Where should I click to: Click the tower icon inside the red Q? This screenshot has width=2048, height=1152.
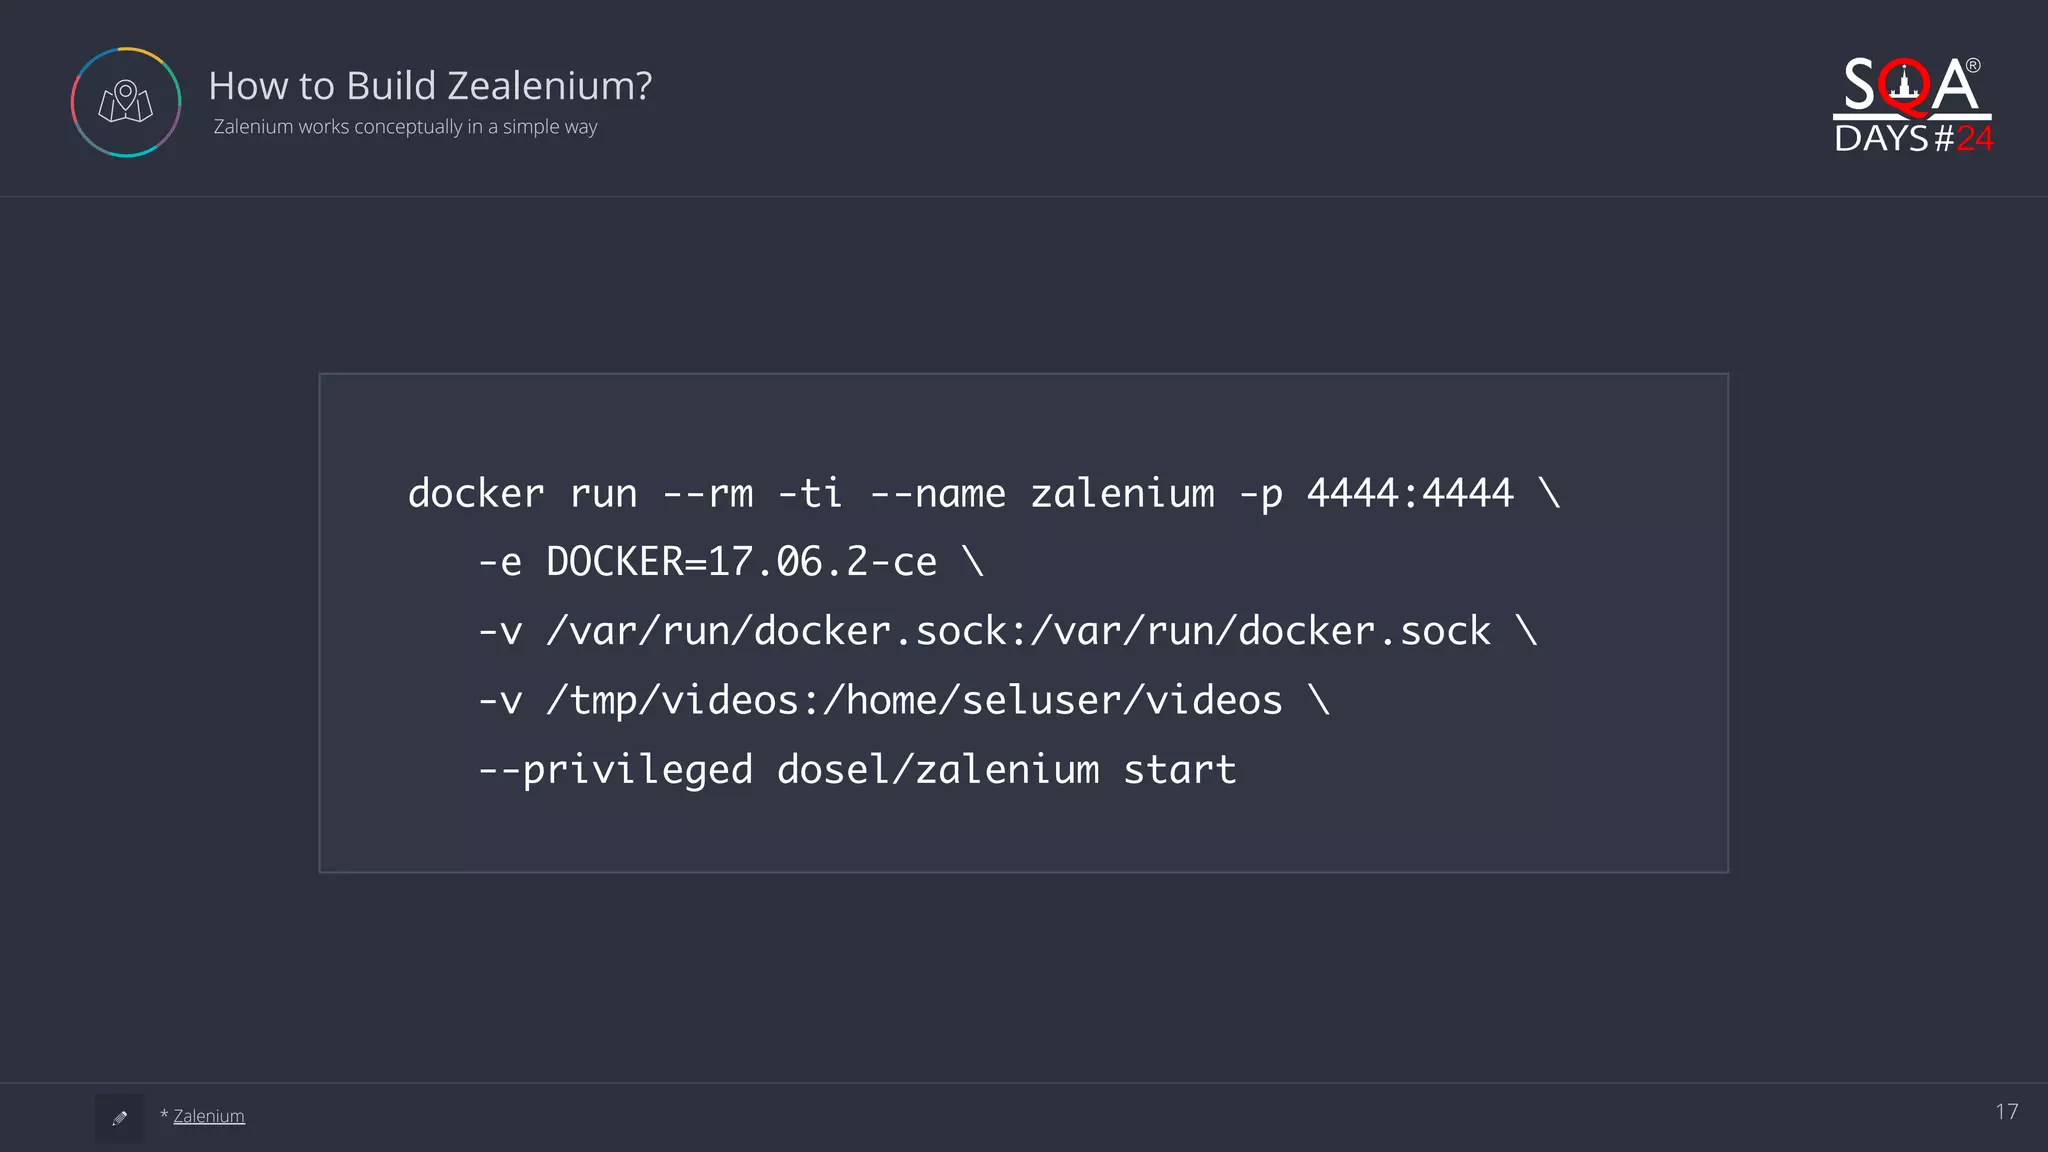click(x=1905, y=84)
